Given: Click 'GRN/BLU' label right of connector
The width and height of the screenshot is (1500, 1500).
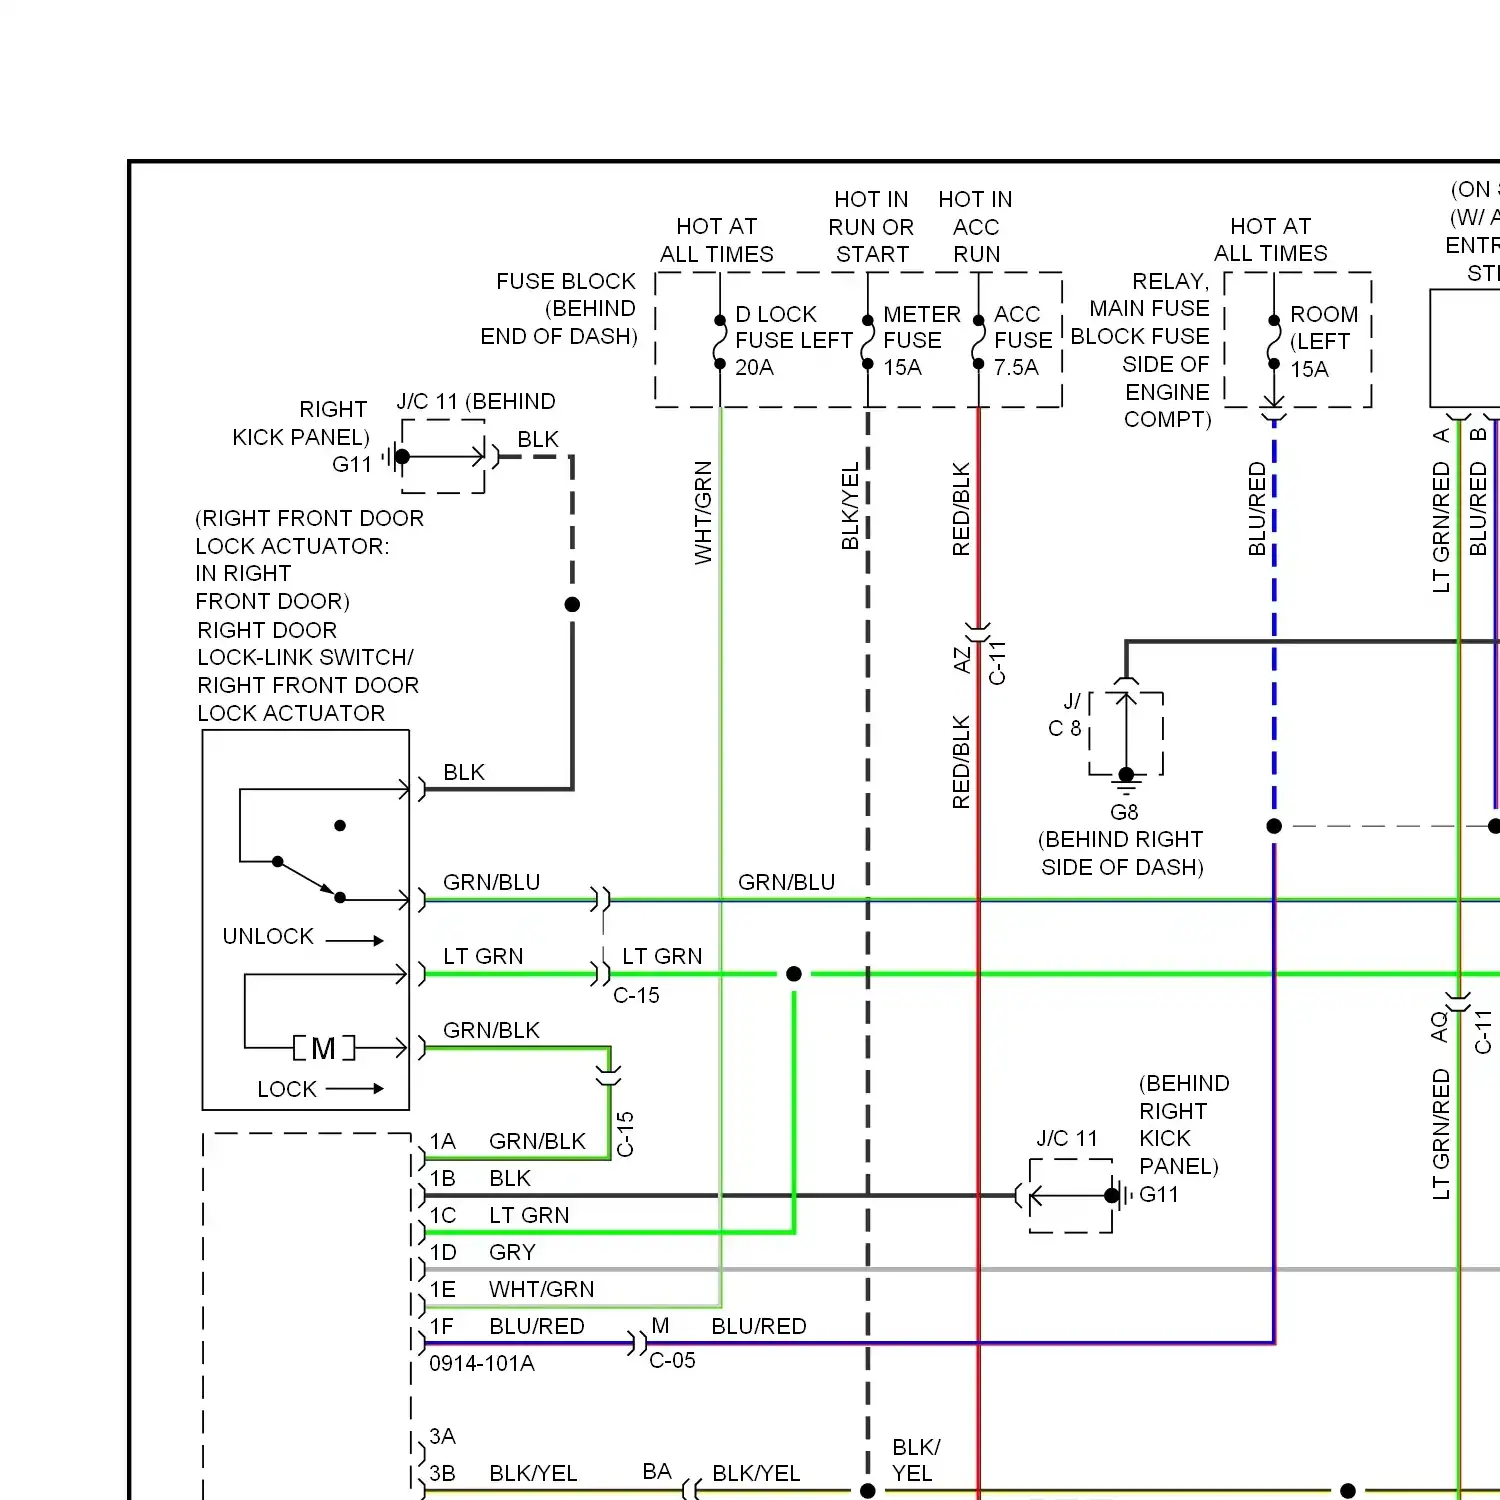Looking at the screenshot, I should click(786, 882).
